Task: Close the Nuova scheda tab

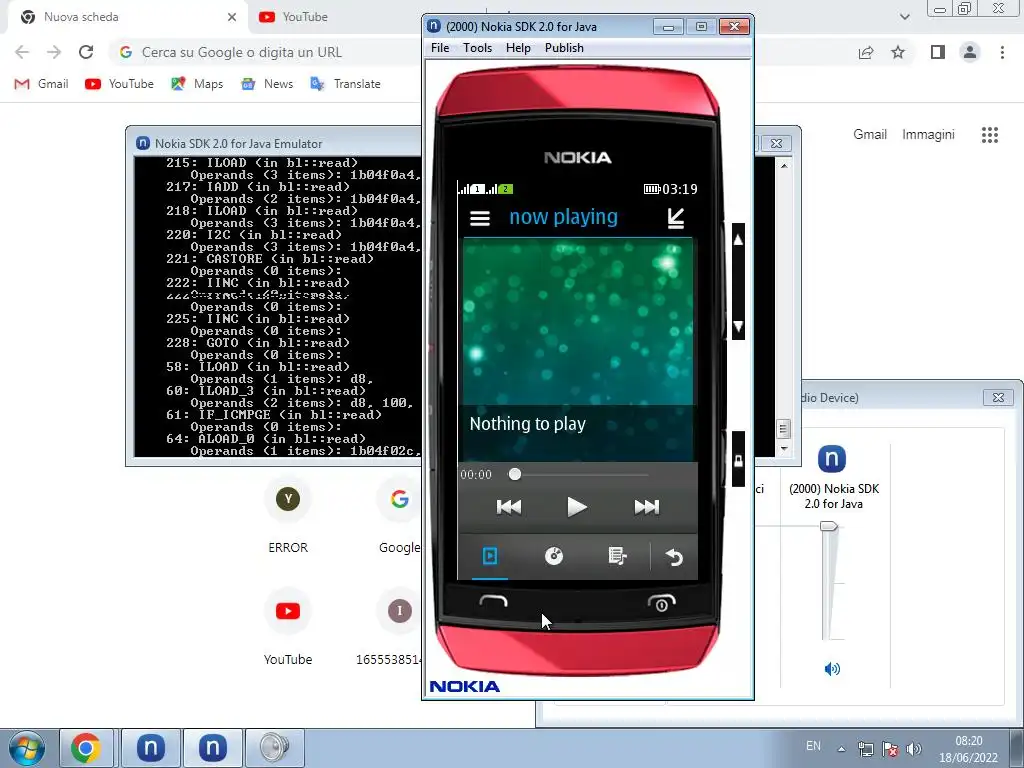Action: point(232,17)
